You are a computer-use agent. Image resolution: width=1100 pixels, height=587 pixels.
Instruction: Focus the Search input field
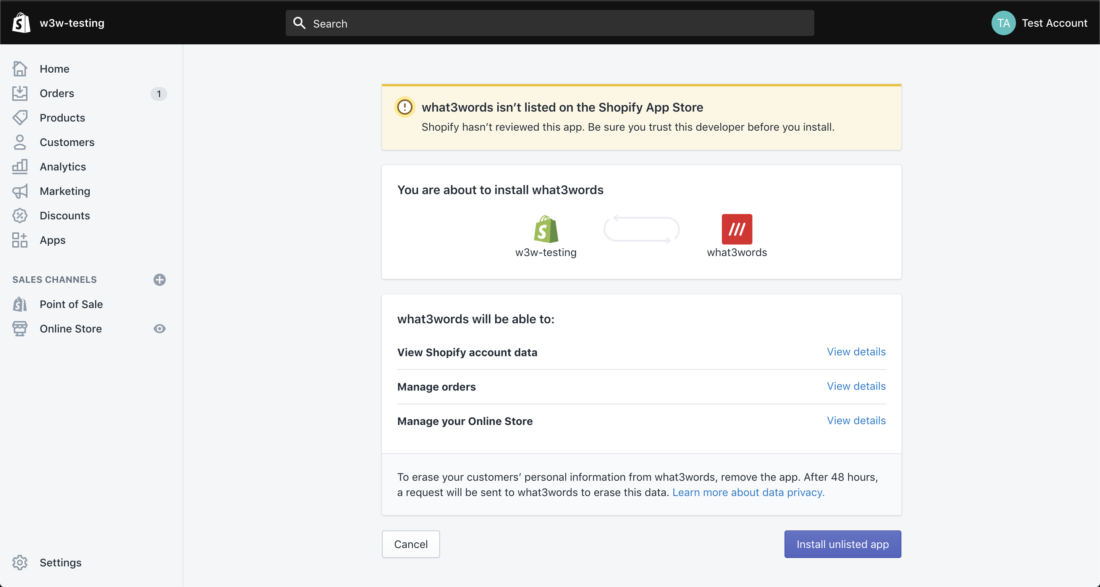[549, 23]
